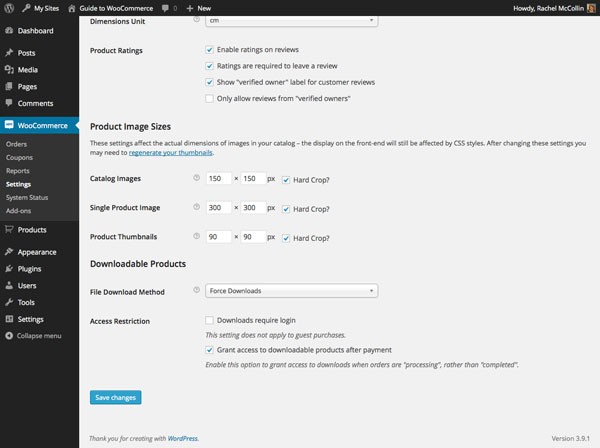Click the plus icon next to New
The image size is (600, 448).
click(190, 8)
